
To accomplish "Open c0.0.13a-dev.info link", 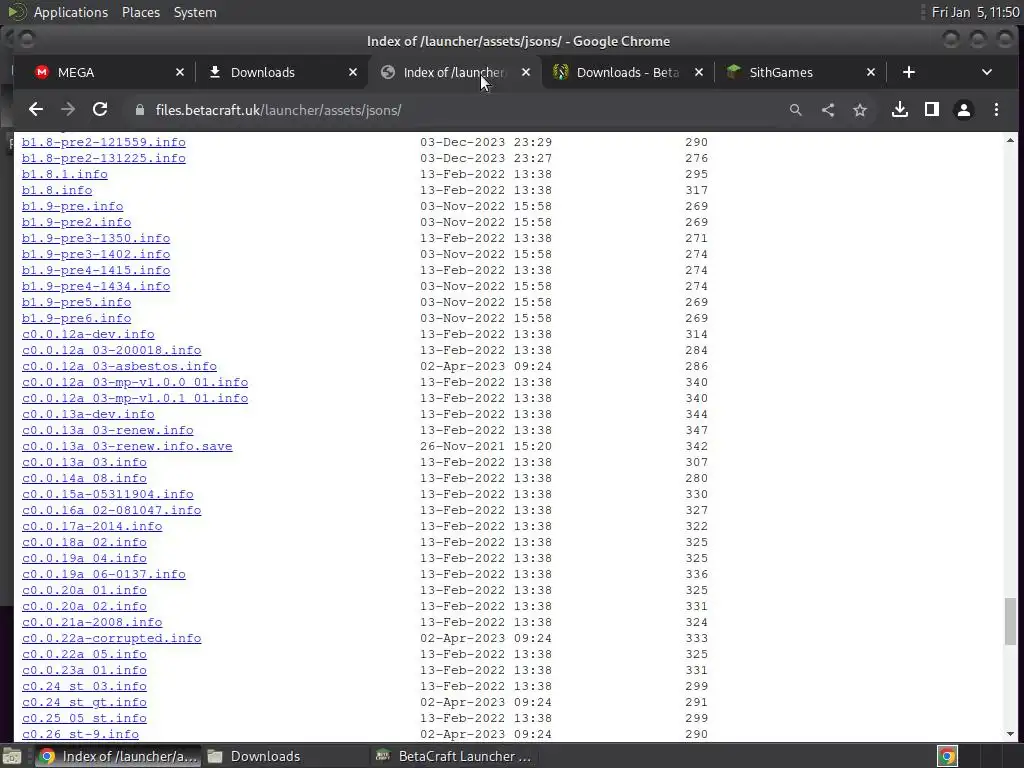I will [x=88, y=414].
